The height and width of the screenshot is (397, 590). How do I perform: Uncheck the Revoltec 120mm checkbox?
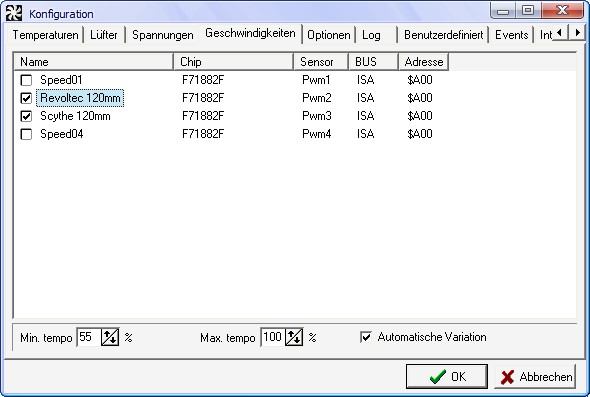point(26,98)
